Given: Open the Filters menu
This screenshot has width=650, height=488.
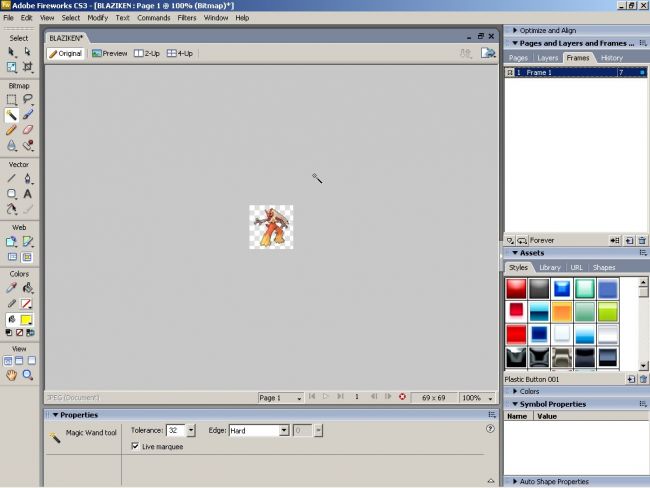Looking at the screenshot, I should click(187, 18).
